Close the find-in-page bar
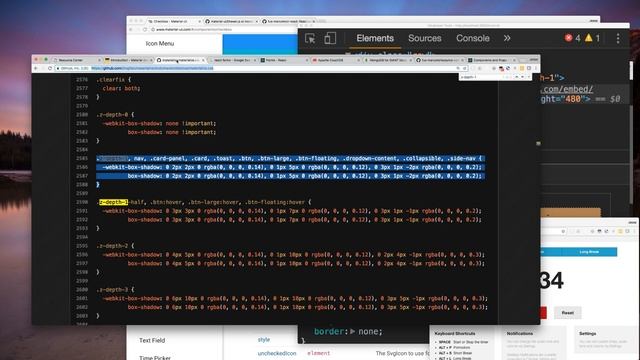Image resolution: width=640 pixels, height=360 pixels. (529, 77)
